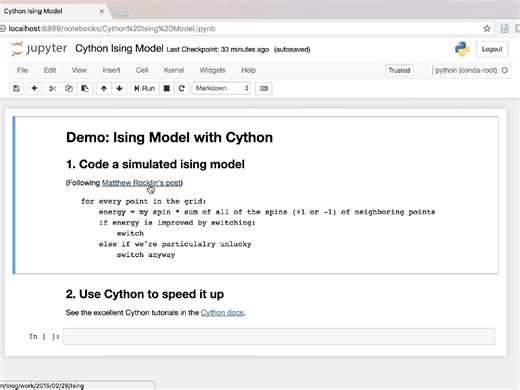Open the command palette keyboard icon
The image size is (520, 390).
coord(264,88)
